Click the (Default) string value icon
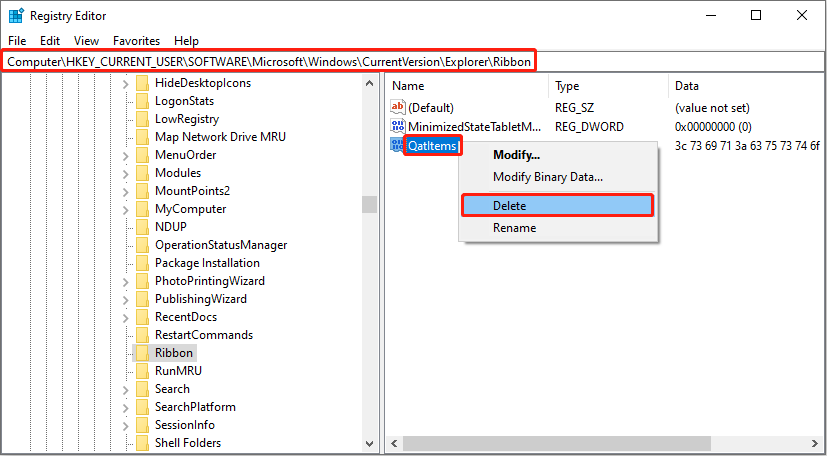 coord(398,108)
